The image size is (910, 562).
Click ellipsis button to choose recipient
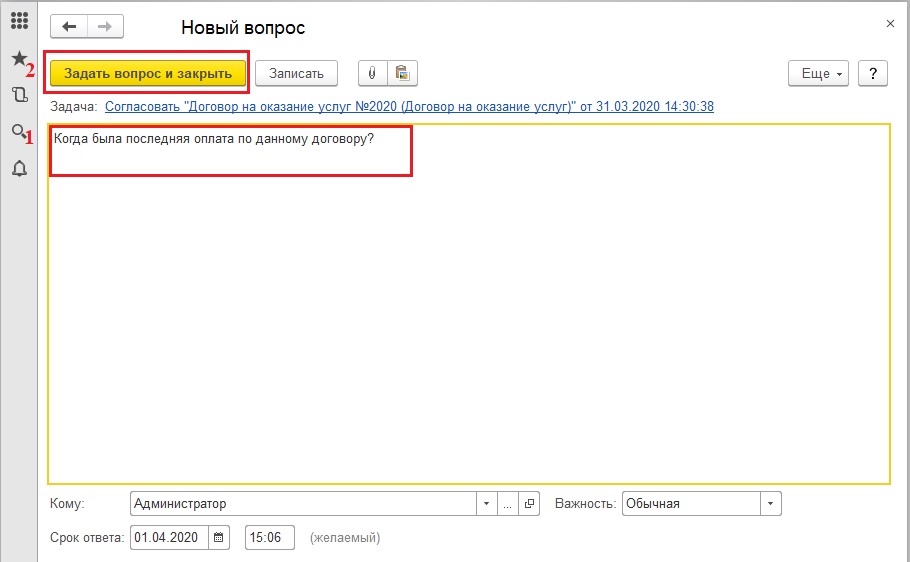click(508, 504)
